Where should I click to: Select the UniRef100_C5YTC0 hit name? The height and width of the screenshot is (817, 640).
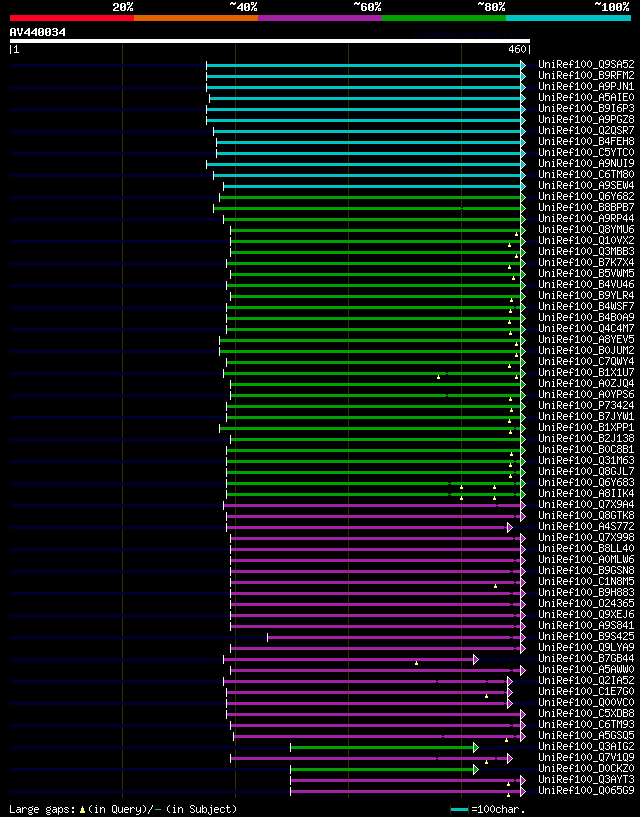[x=586, y=152]
